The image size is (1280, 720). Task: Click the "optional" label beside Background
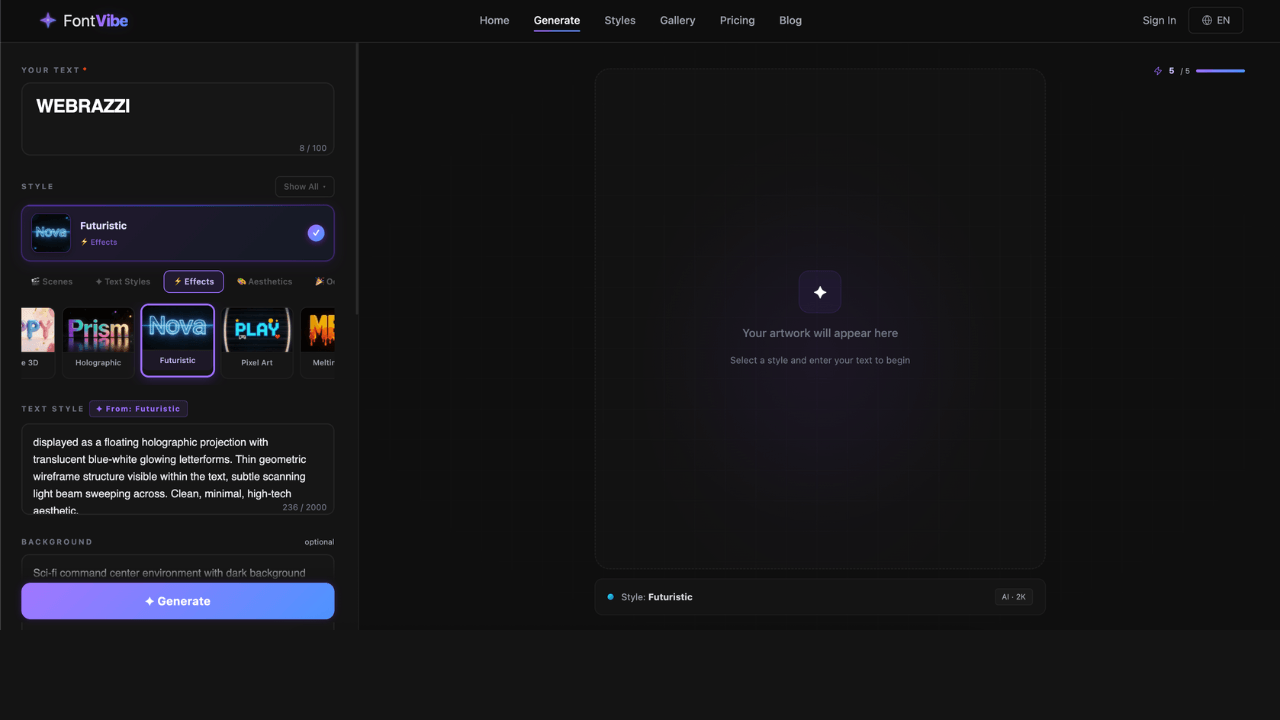[x=319, y=542]
